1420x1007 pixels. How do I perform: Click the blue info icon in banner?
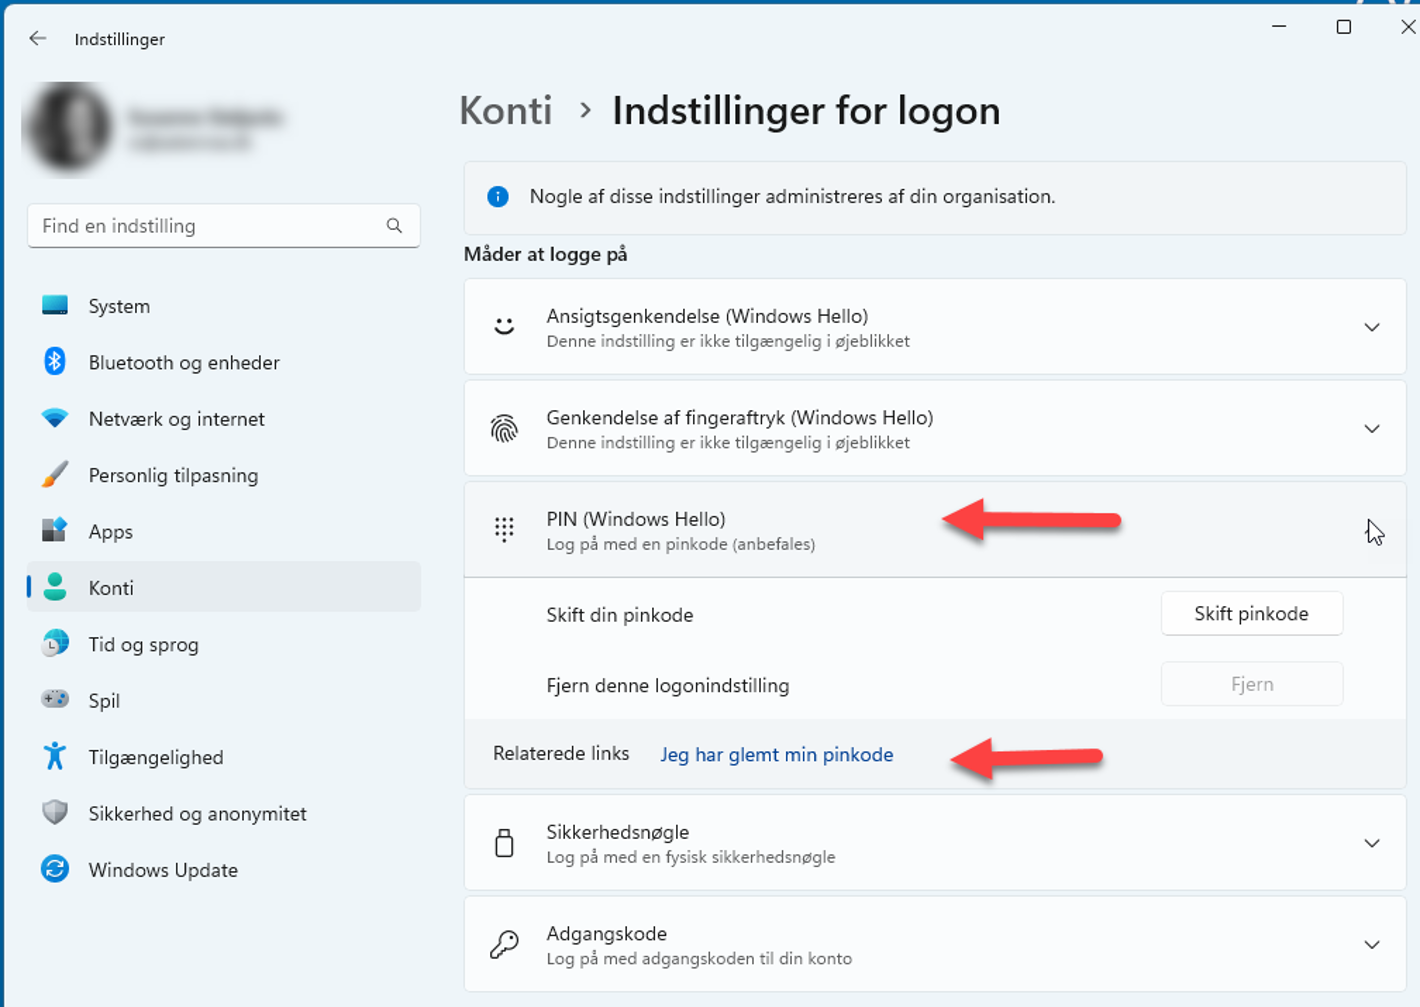497,197
